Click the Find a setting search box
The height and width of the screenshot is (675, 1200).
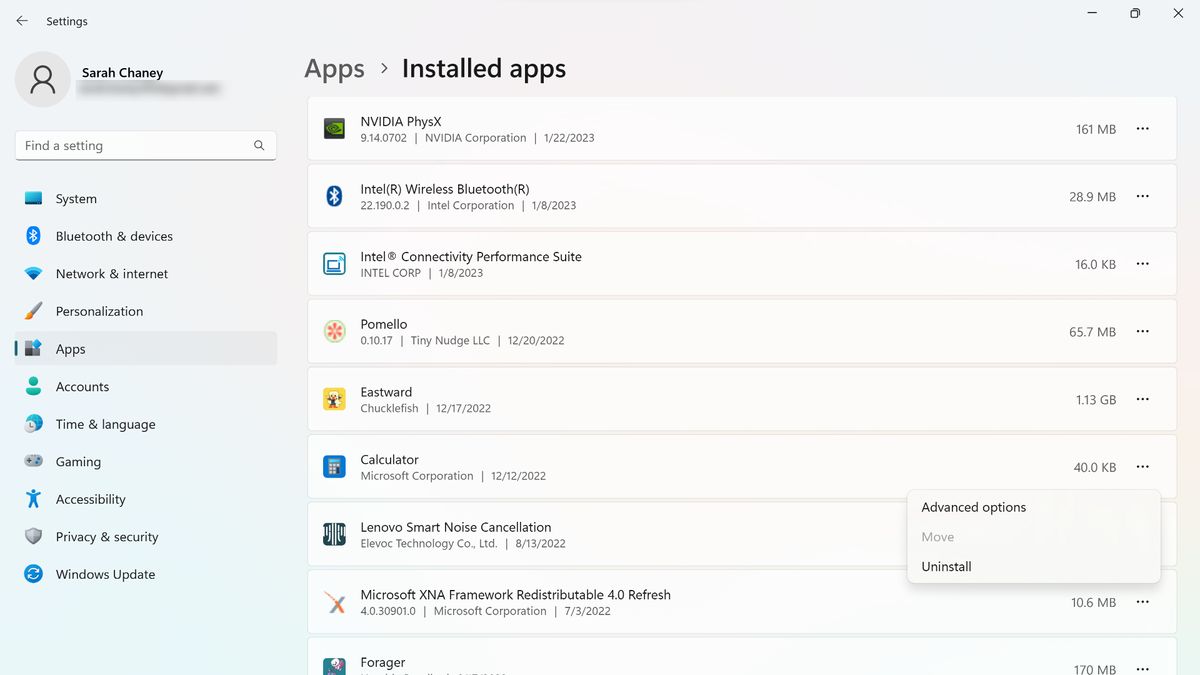click(x=145, y=145)
